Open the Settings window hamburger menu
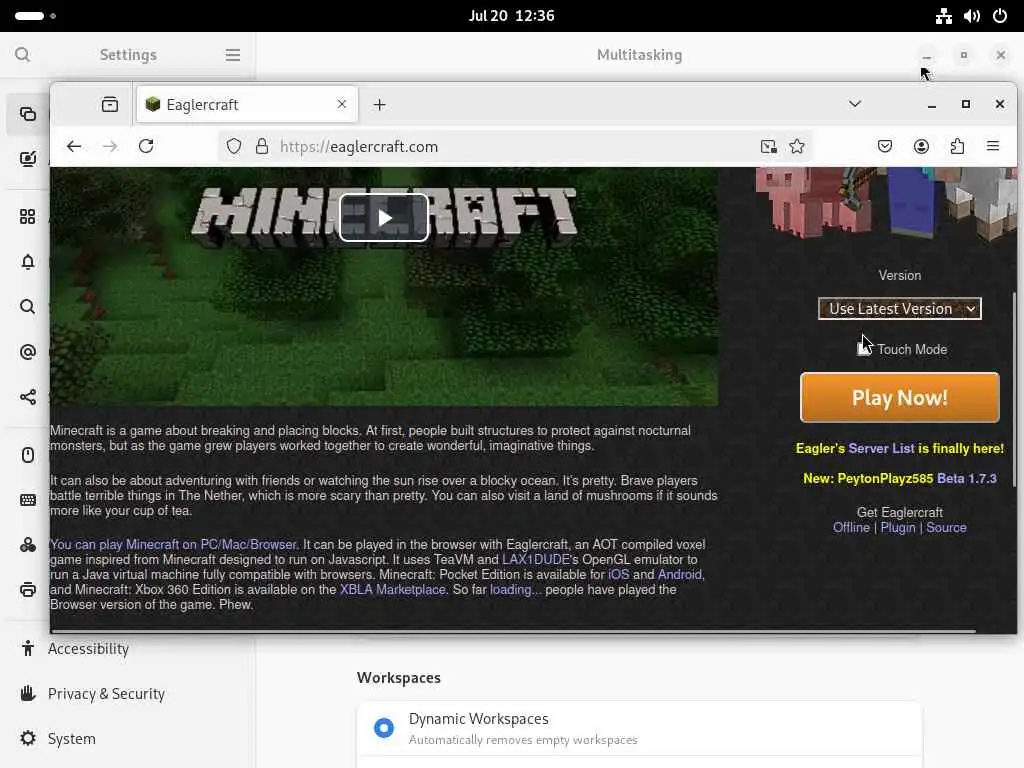Screen dimensions: 1024x768 tap(232, 55)
